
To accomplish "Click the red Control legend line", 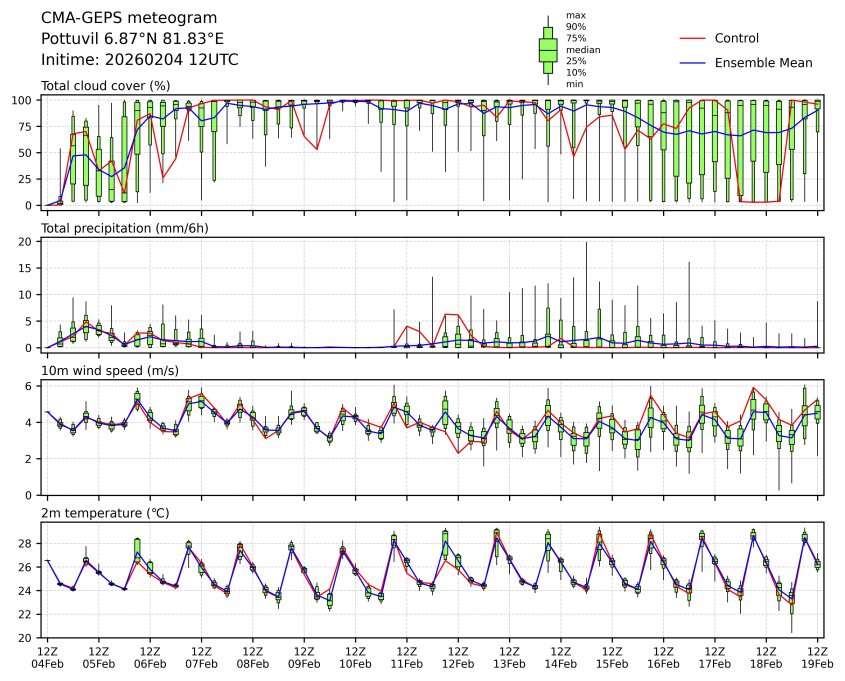I will (692, 39).
